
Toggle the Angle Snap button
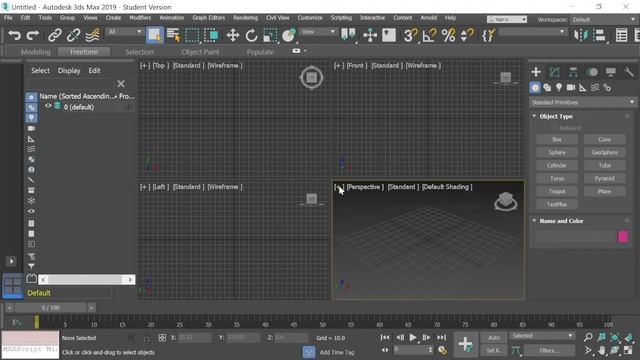429,36
